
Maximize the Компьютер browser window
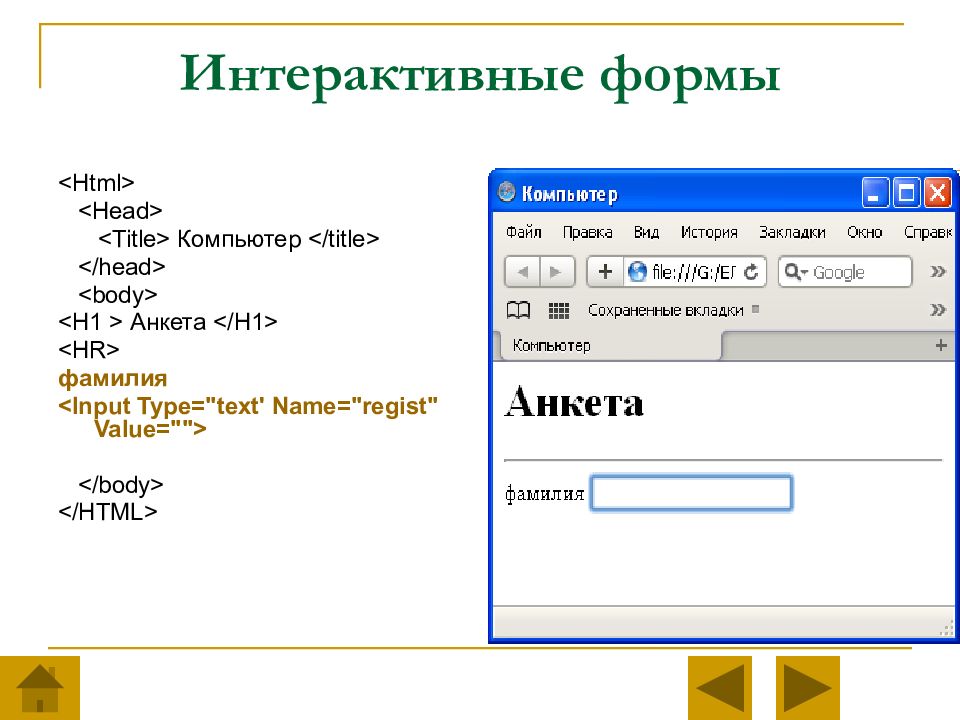click(906, 193)
